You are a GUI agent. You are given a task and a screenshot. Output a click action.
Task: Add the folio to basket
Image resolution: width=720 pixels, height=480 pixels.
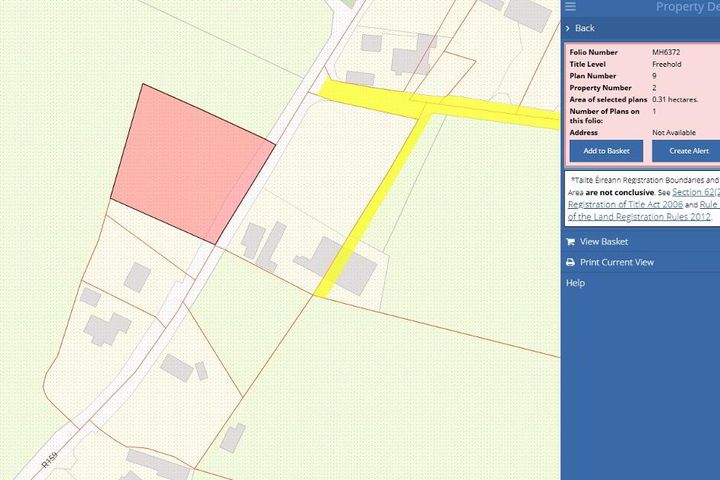(x=606, y=151)
